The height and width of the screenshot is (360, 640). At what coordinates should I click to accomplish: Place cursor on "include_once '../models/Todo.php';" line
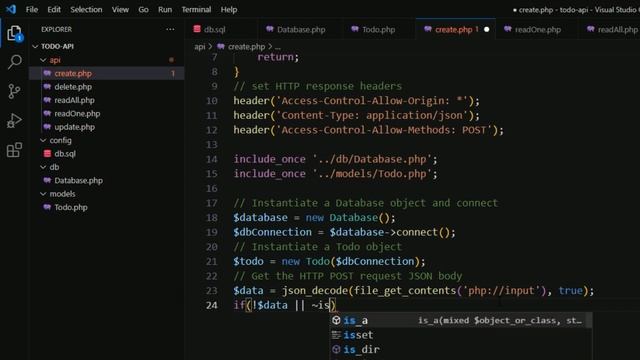coord(335,174)
